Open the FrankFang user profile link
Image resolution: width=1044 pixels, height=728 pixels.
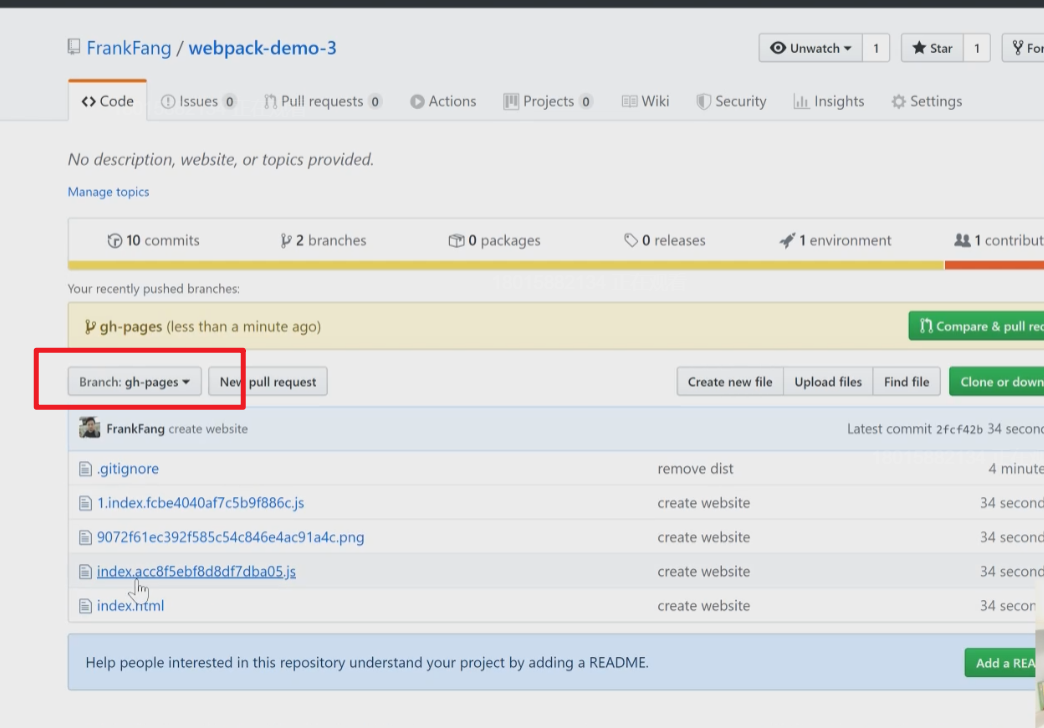pyautogui.click(x=129, y=48)
